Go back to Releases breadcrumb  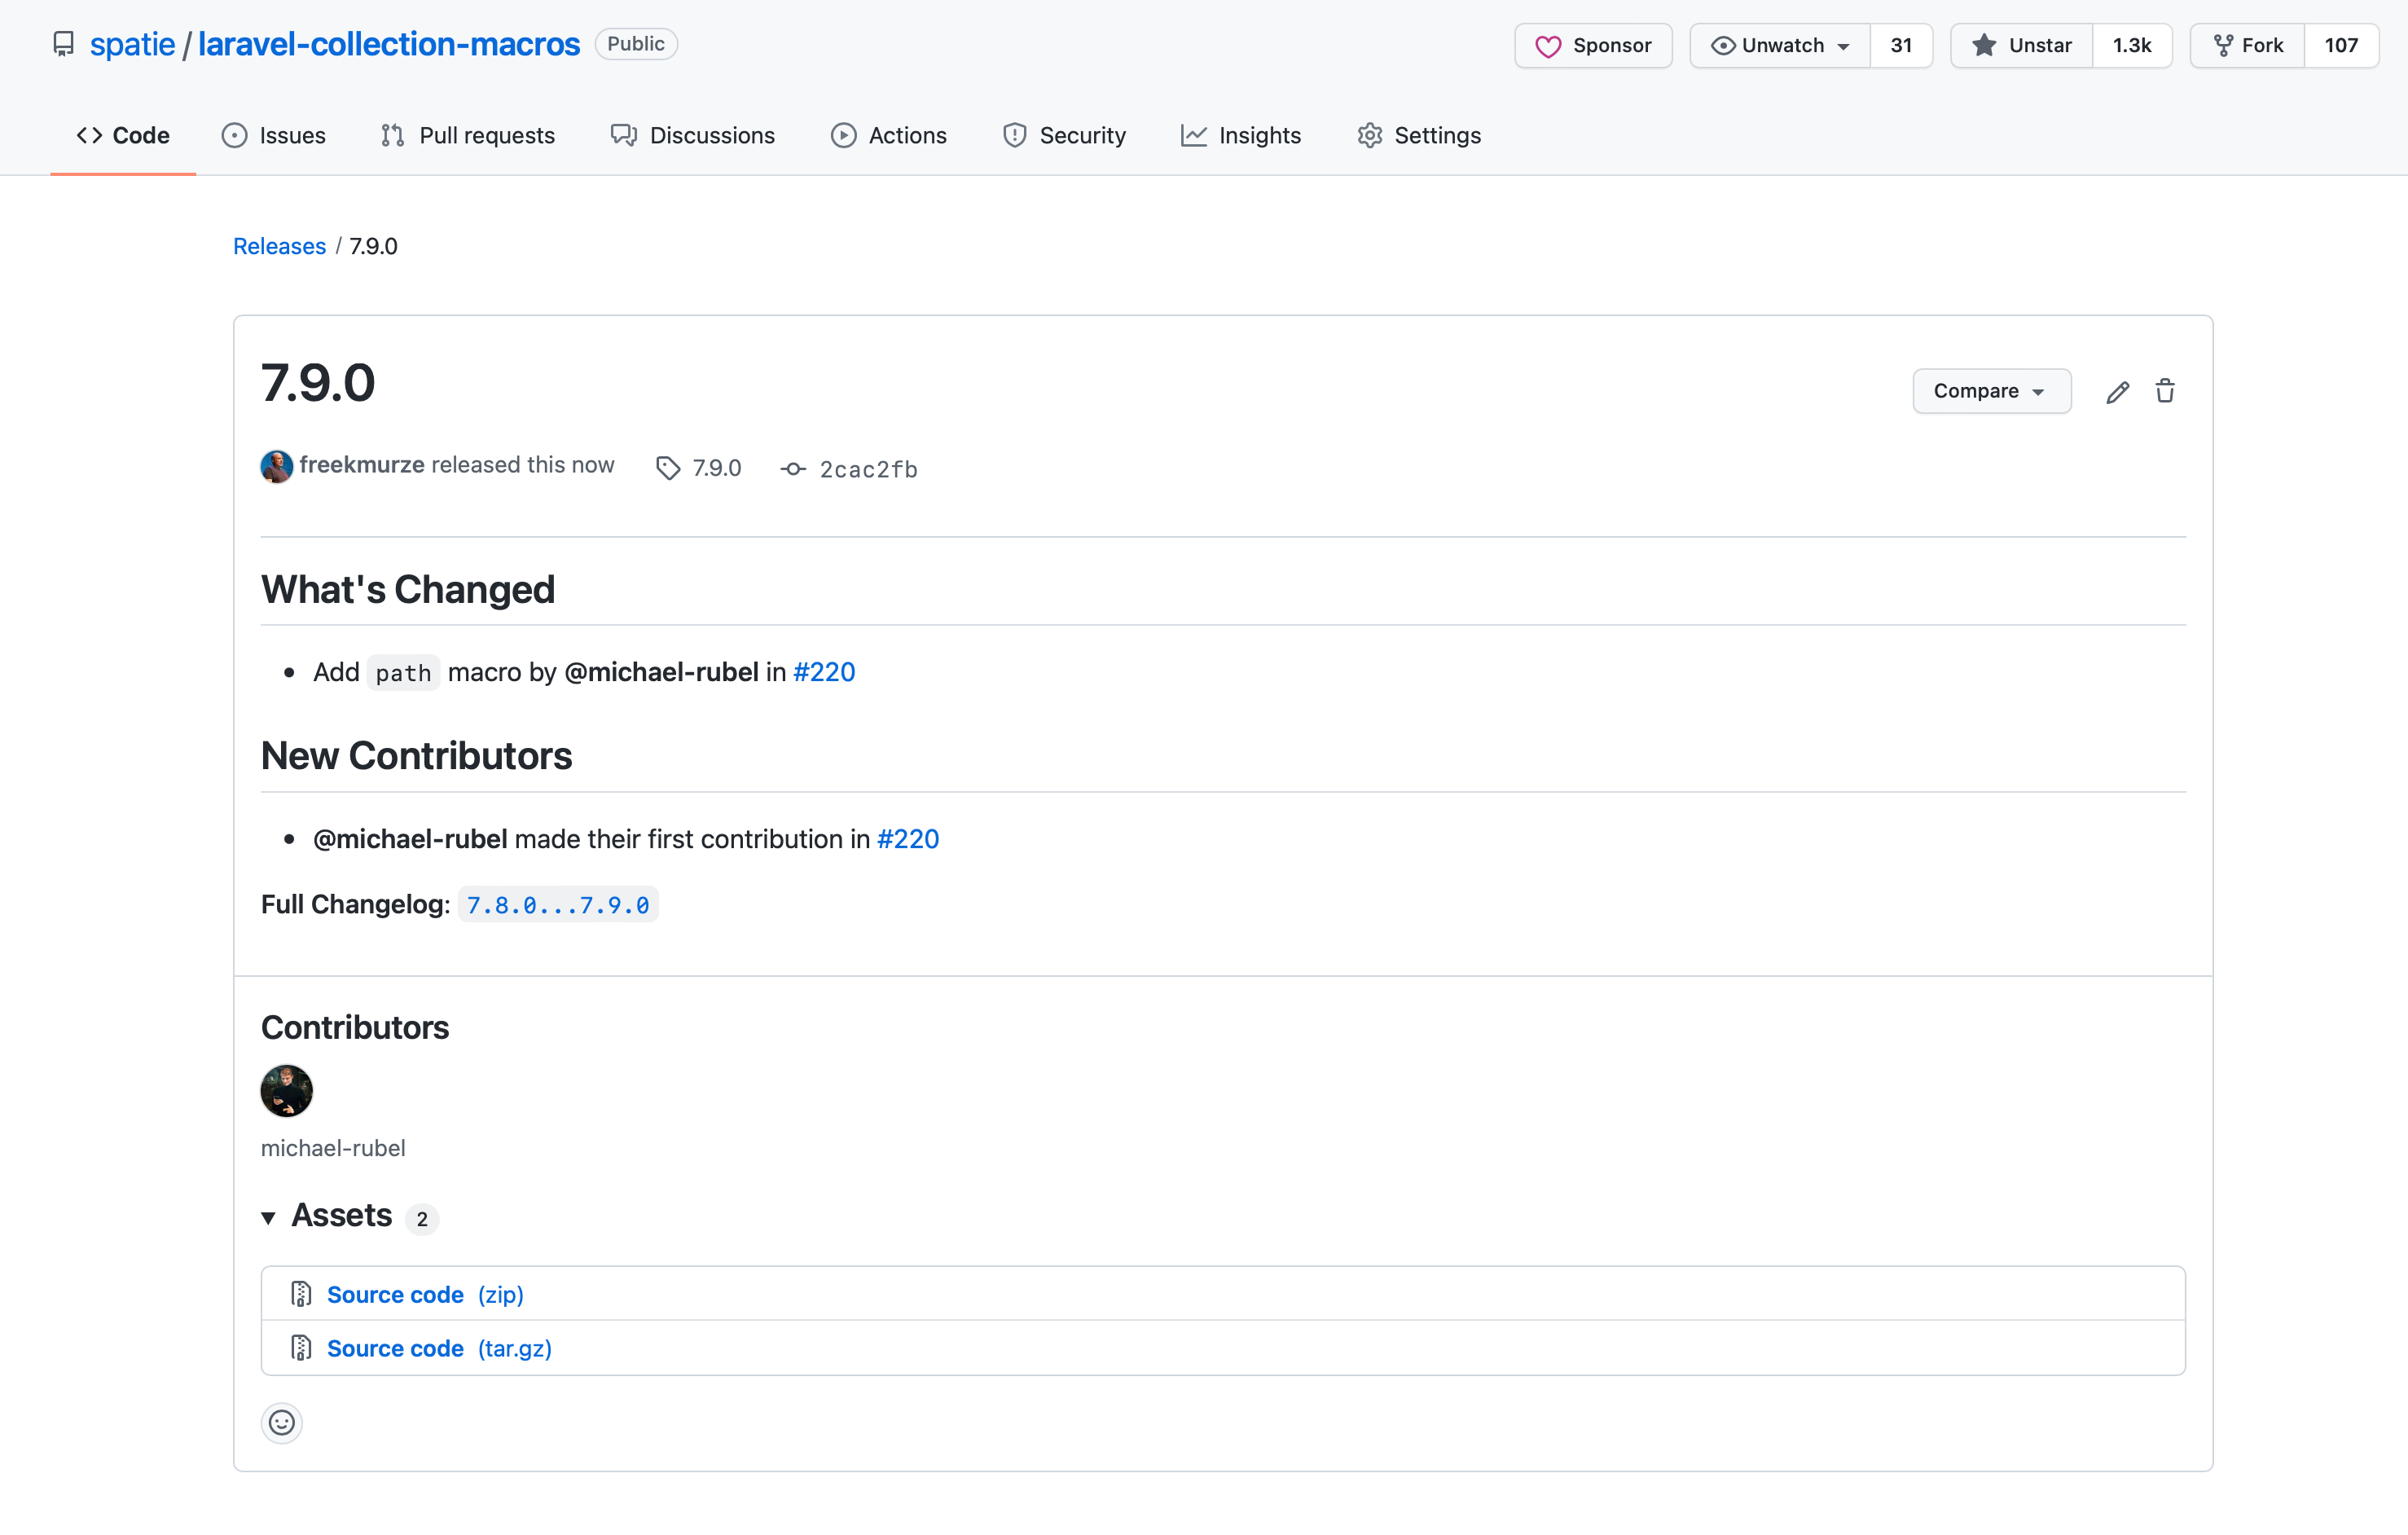(279, 246)
